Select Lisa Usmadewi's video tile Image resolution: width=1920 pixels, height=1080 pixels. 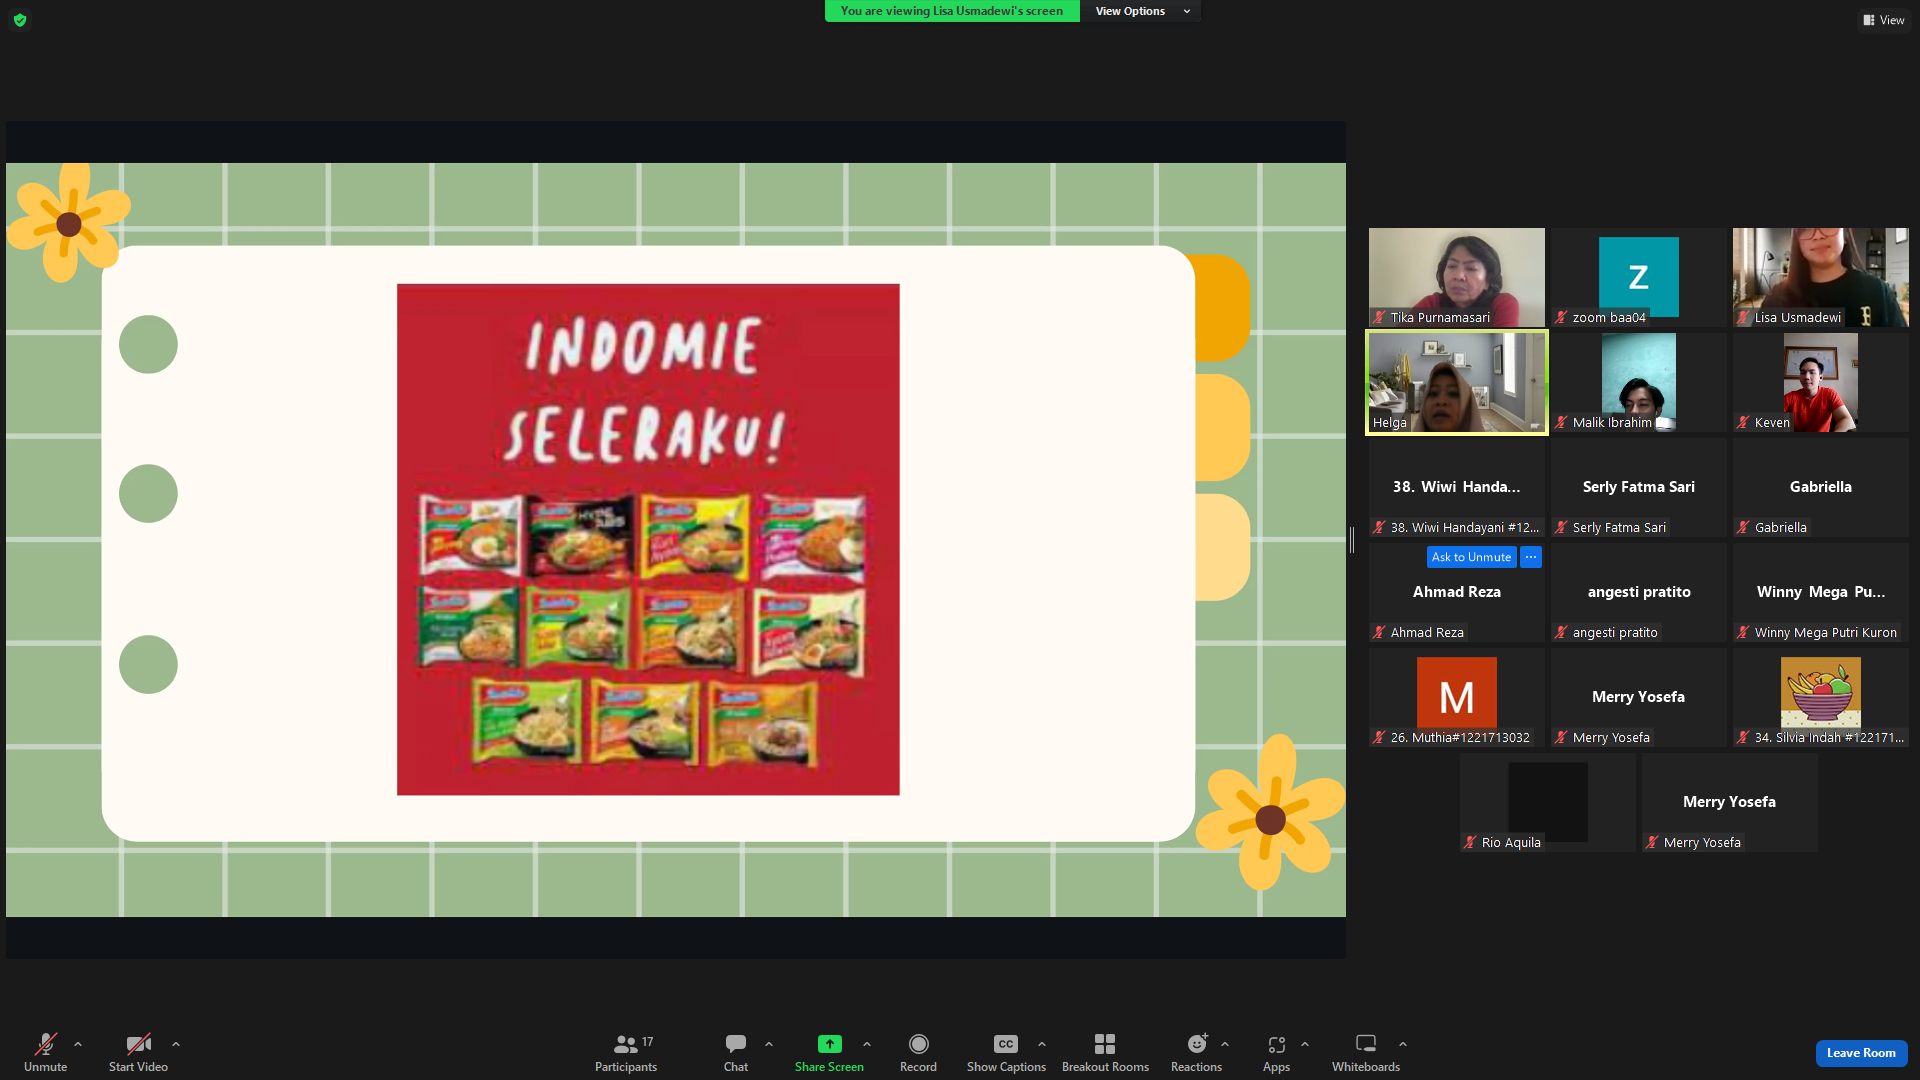[1821, 277]
